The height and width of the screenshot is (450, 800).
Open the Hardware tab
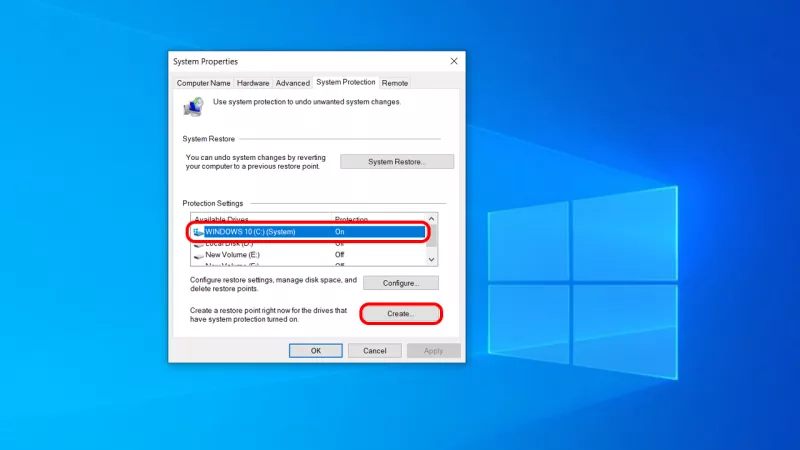coord(253,83)
